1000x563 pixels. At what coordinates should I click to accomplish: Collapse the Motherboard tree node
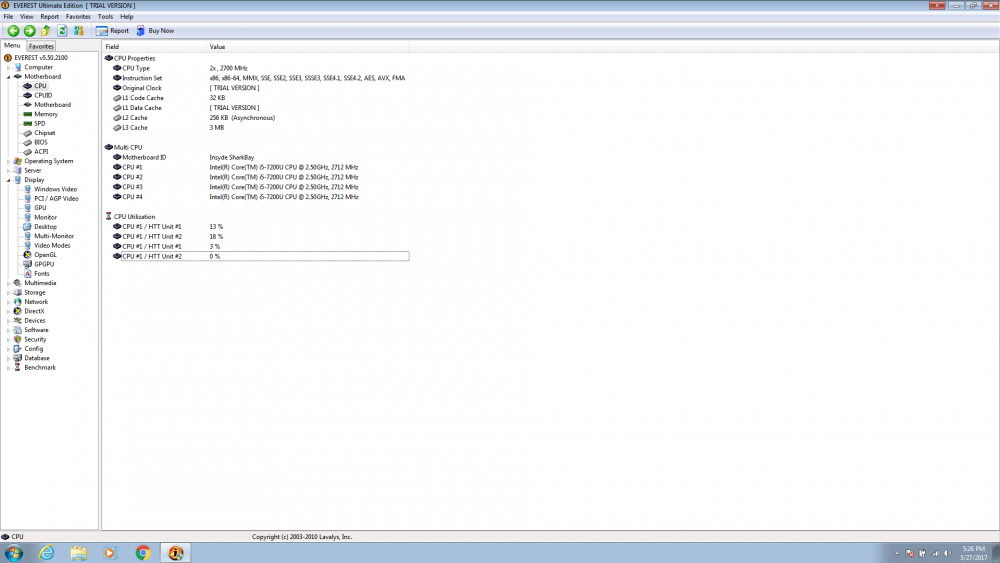click(8, 77)
